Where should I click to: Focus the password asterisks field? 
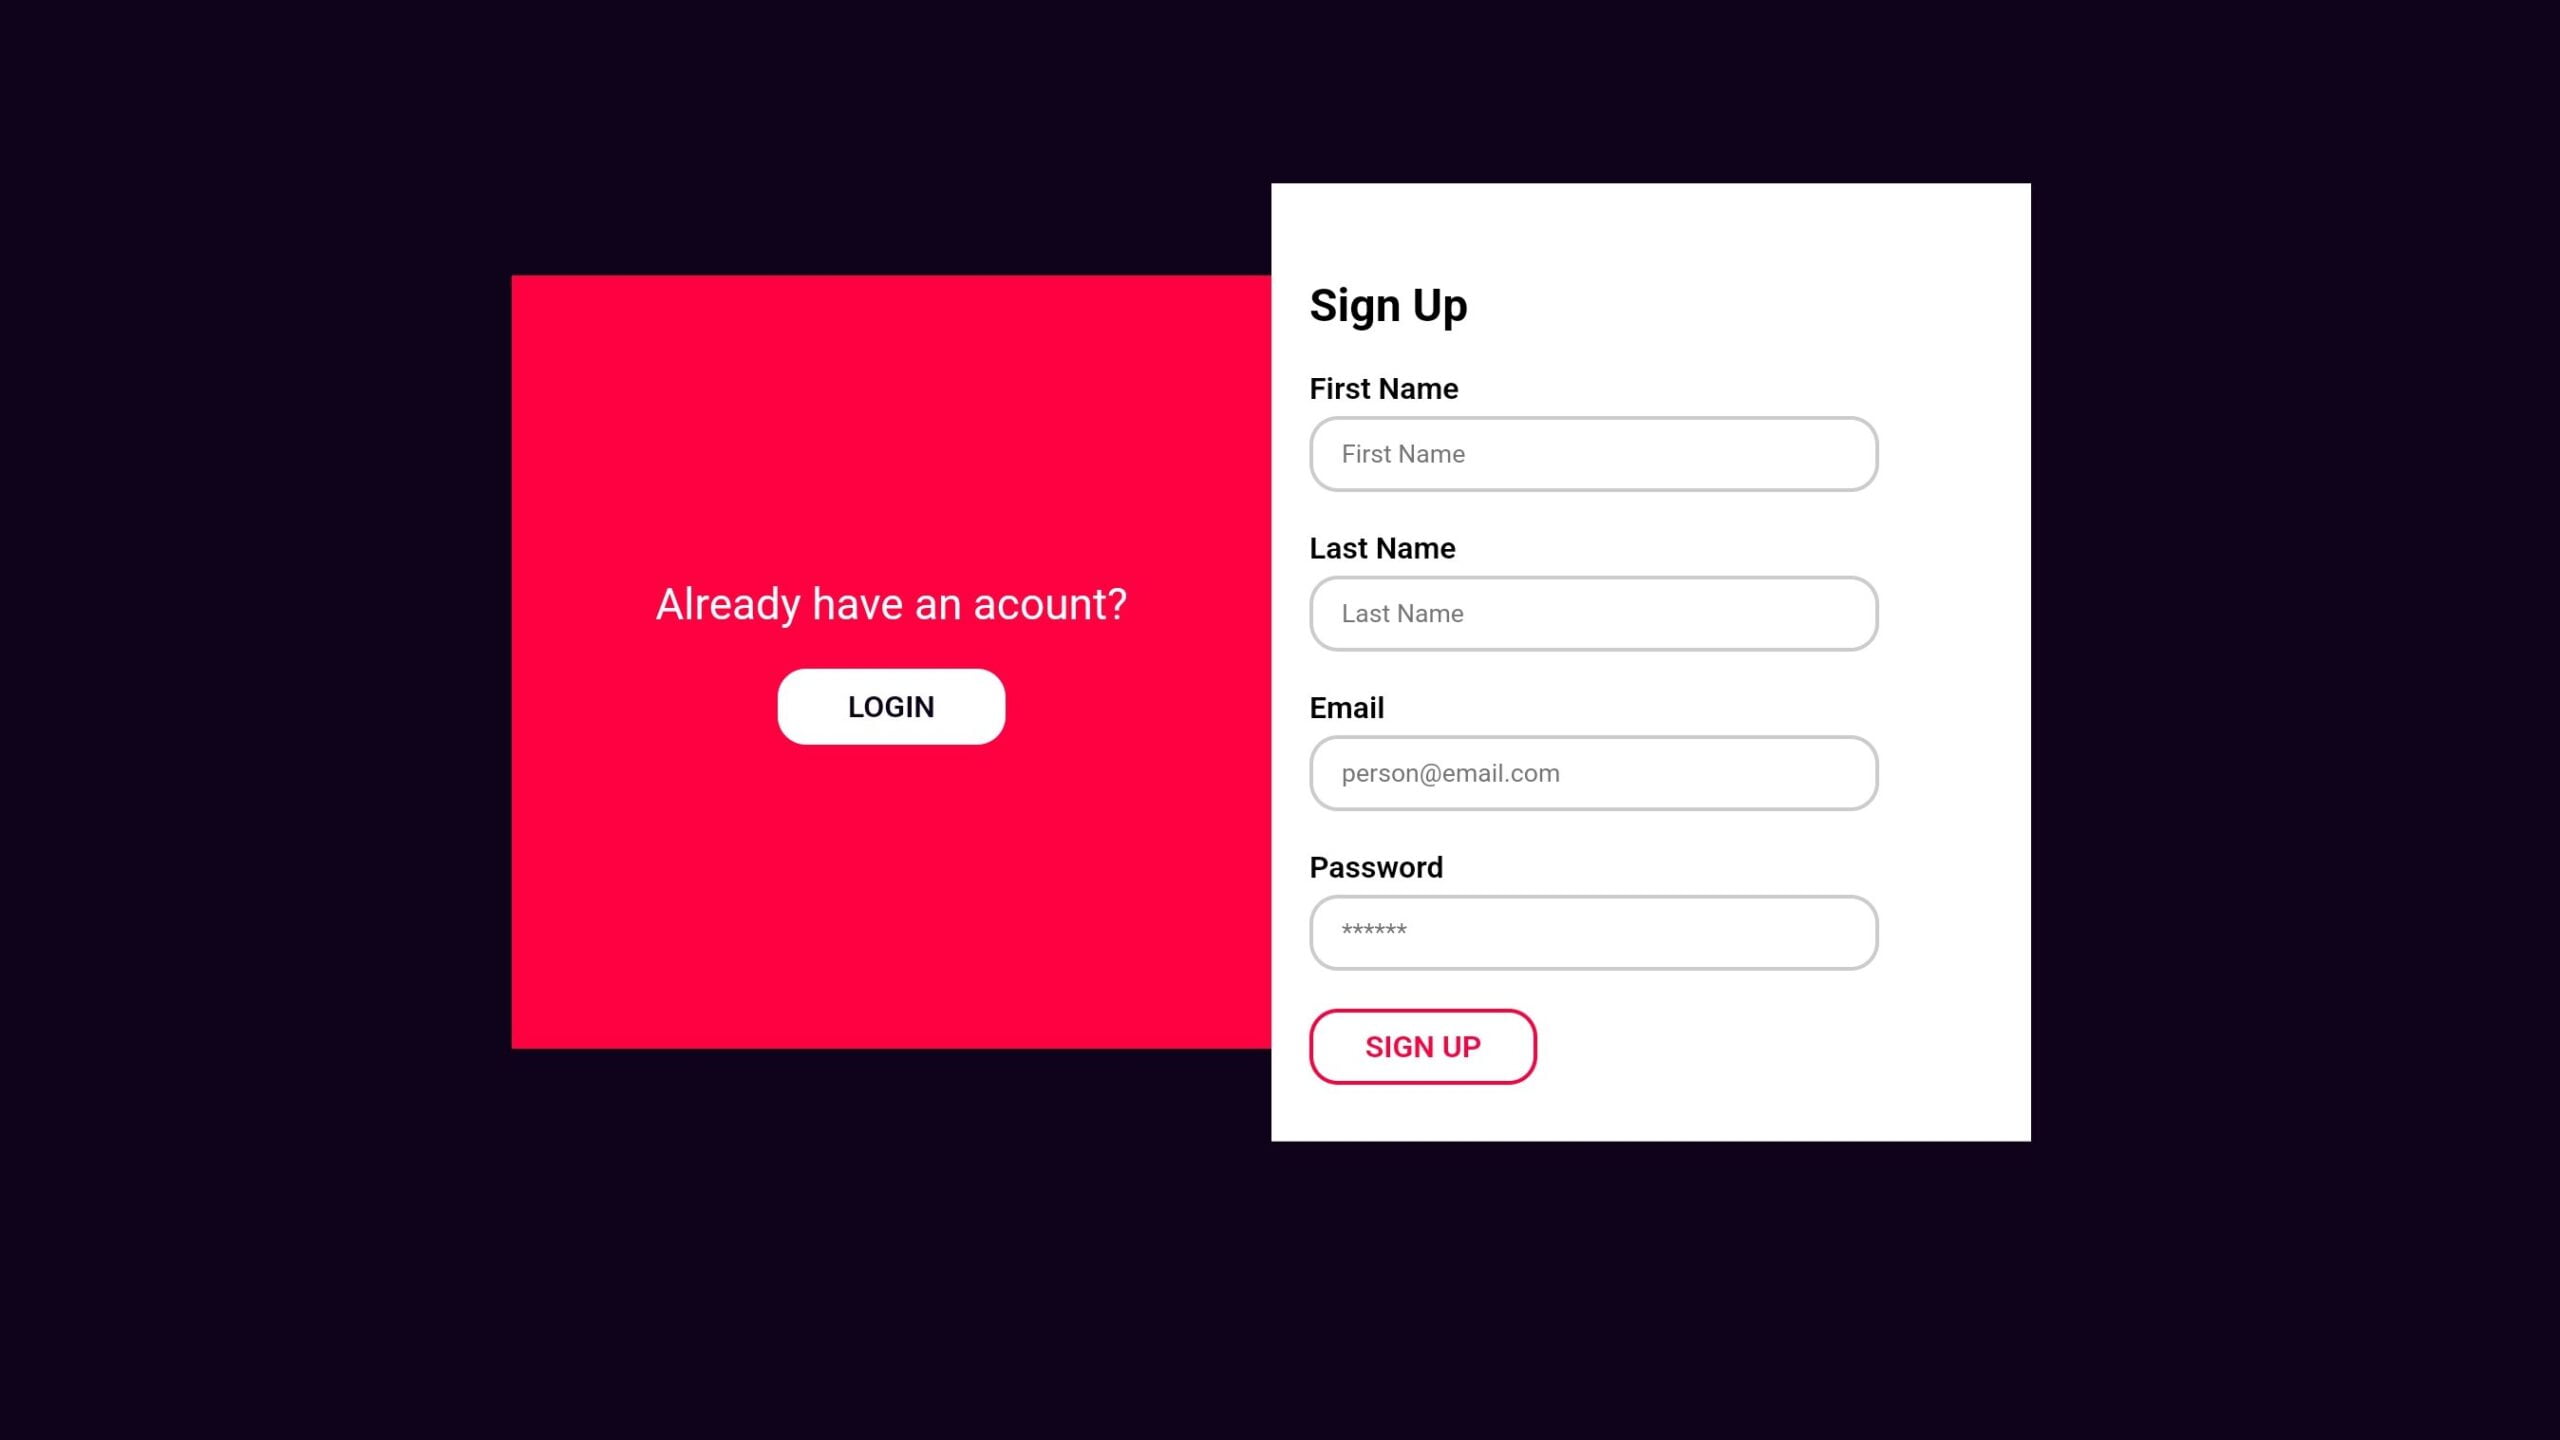click(1593, 932)
